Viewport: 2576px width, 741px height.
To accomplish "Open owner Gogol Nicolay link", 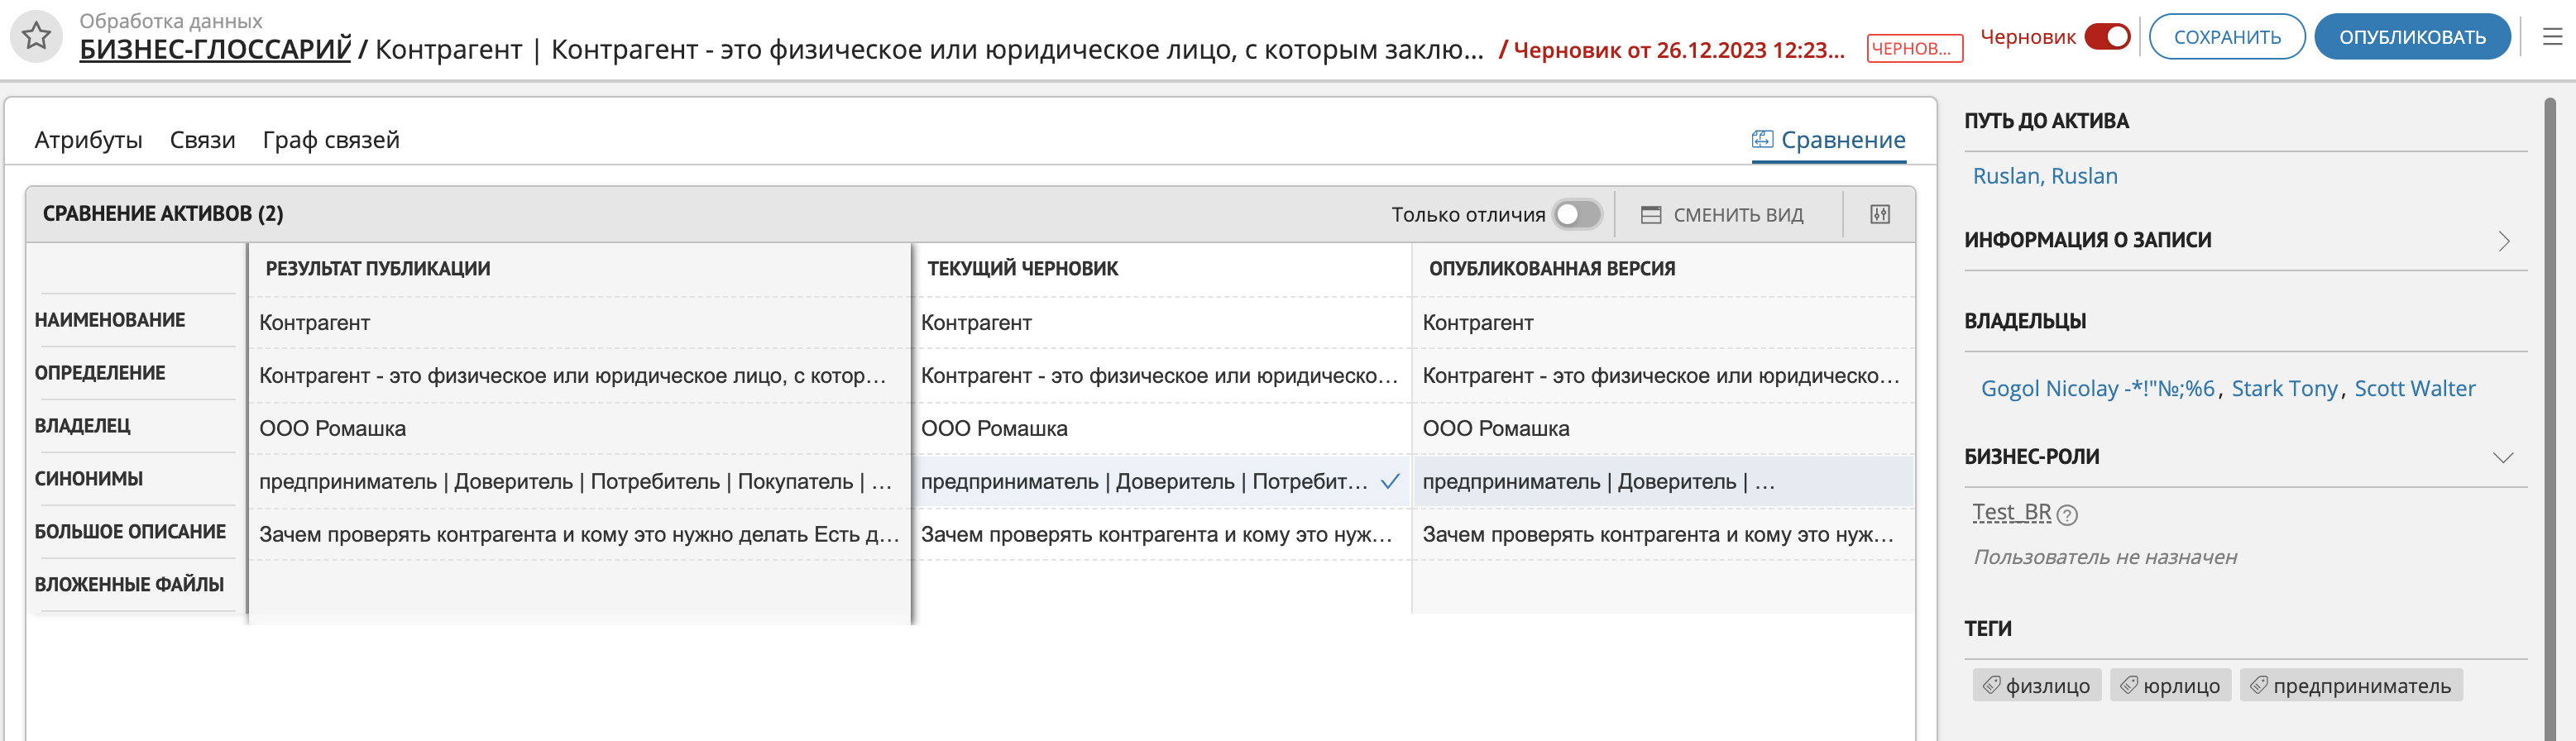I will point(2098,389).
